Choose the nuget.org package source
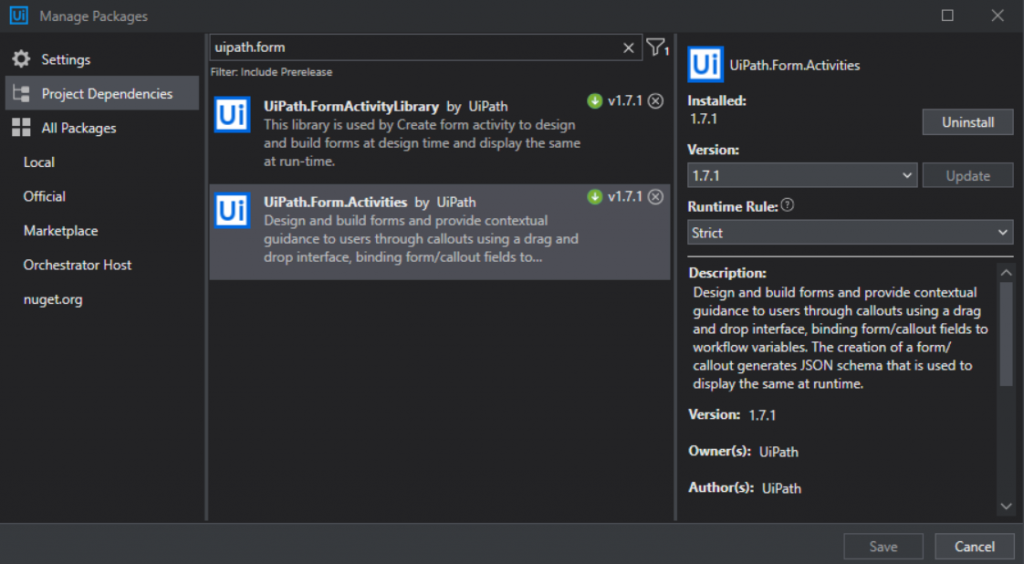 pyautogui.click(x=53, y=299)
